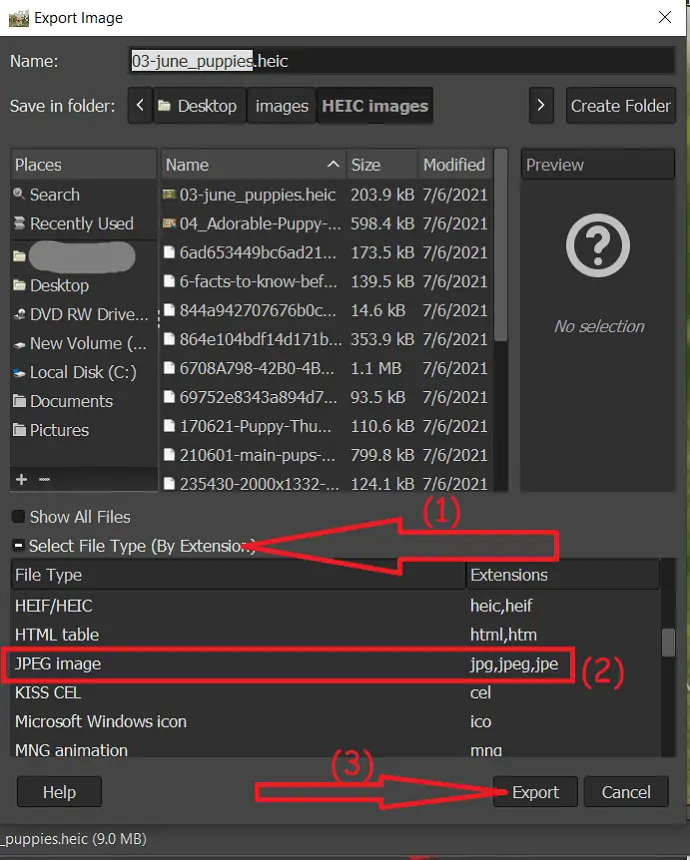This screenshot has height=860, width=690.
Task: Click the File Type column header
Action: tap(238, 575)
